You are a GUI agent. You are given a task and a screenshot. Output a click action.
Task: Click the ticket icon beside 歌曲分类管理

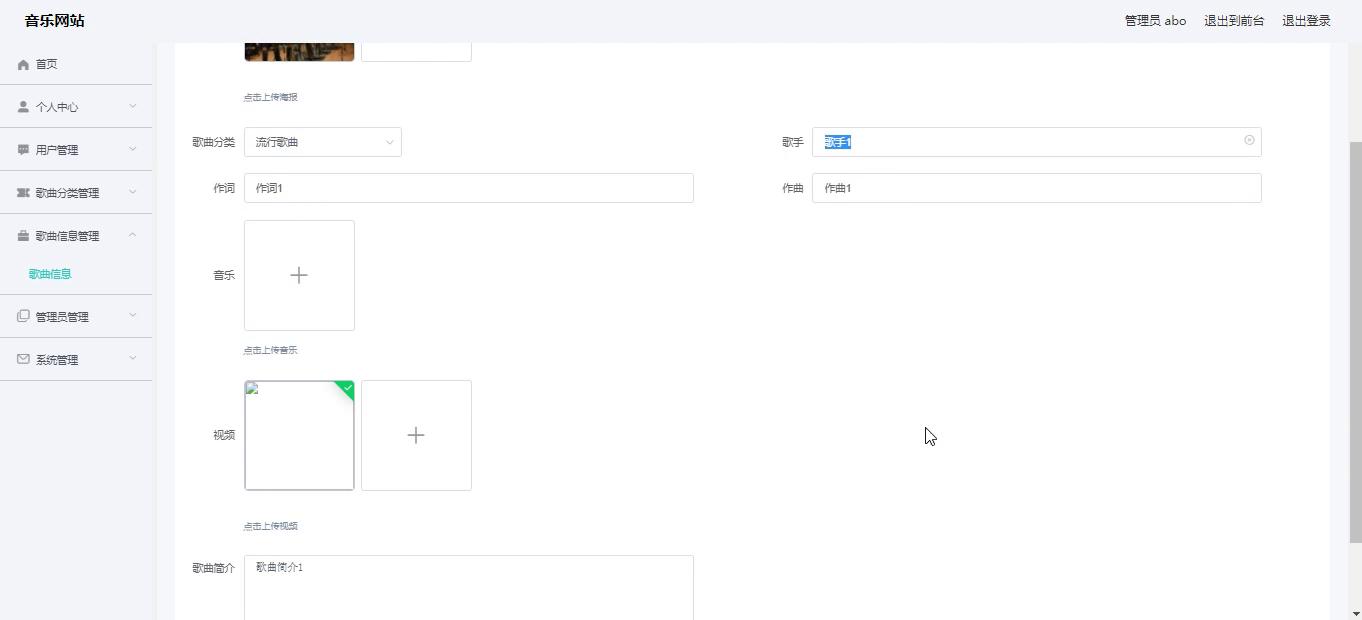click(x=23, y=193)
